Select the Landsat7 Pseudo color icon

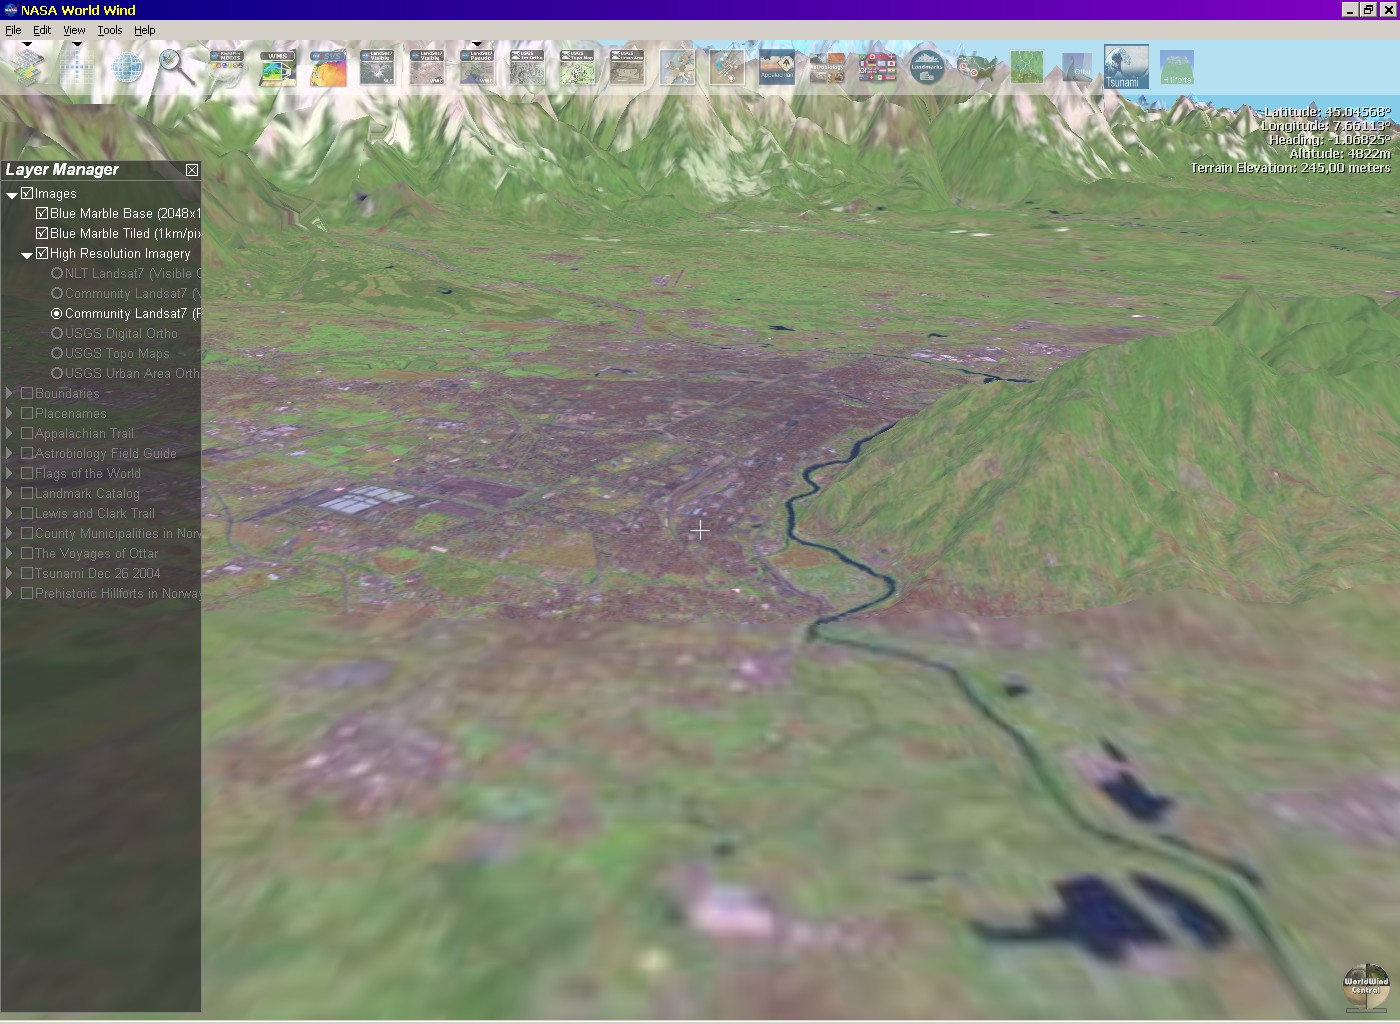pyautogui.click(x=477, y=67)
